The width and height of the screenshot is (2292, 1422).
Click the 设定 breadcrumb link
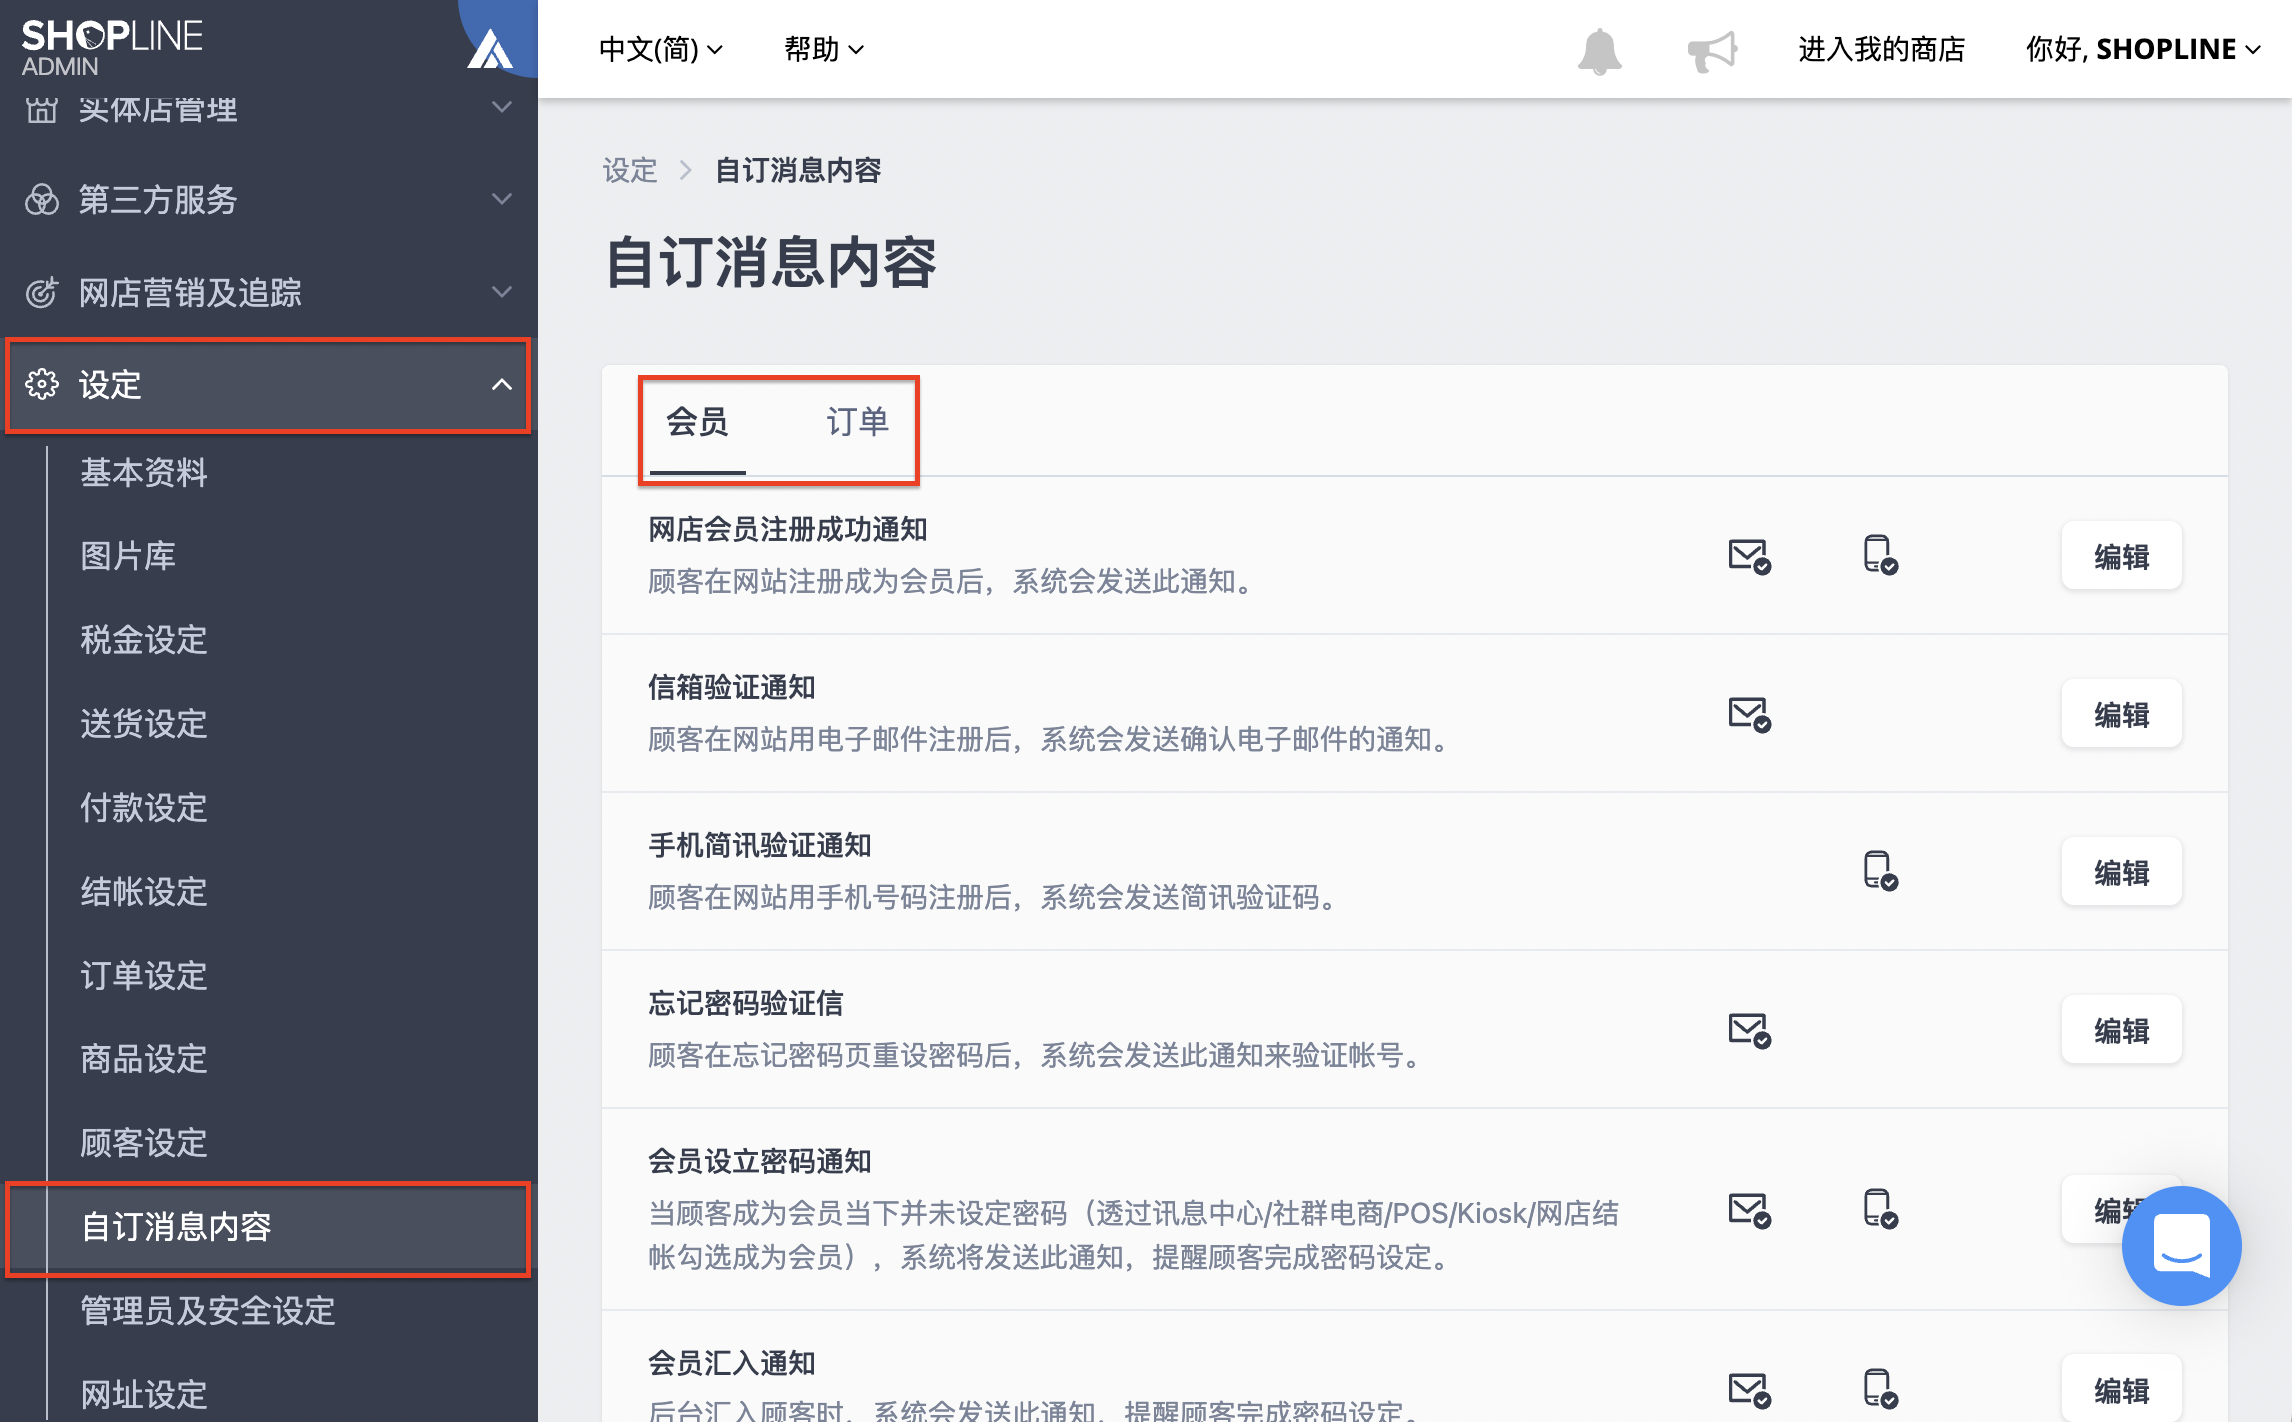pos(630,170)
